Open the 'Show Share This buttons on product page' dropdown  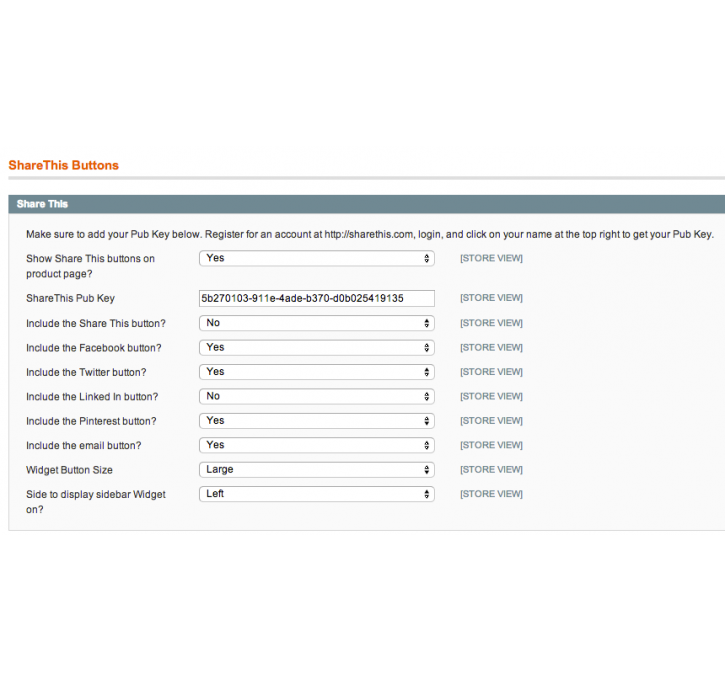pos(317,258)
